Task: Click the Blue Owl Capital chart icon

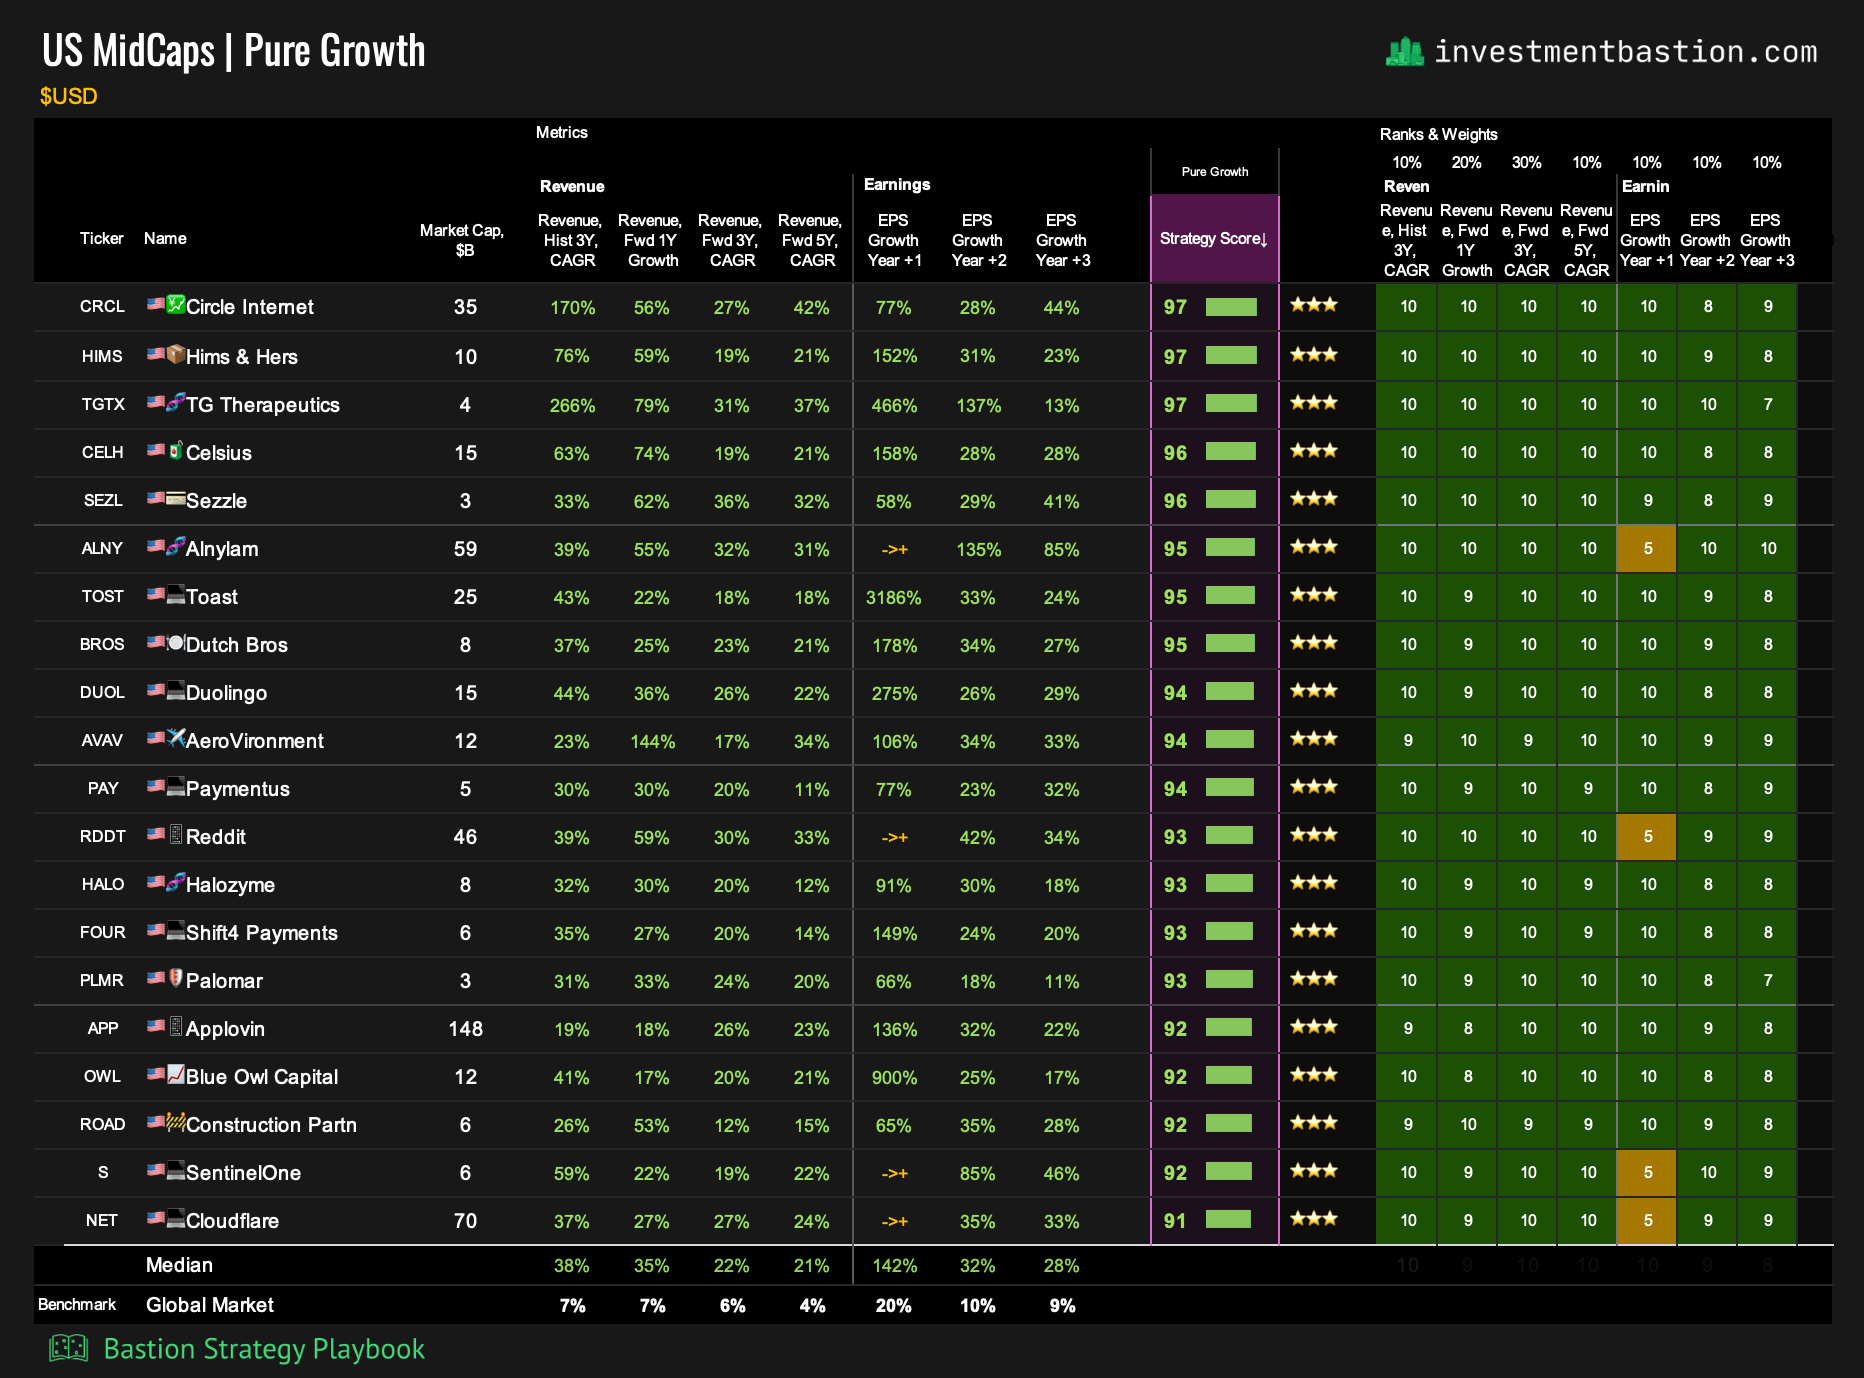Action: 176,1074
